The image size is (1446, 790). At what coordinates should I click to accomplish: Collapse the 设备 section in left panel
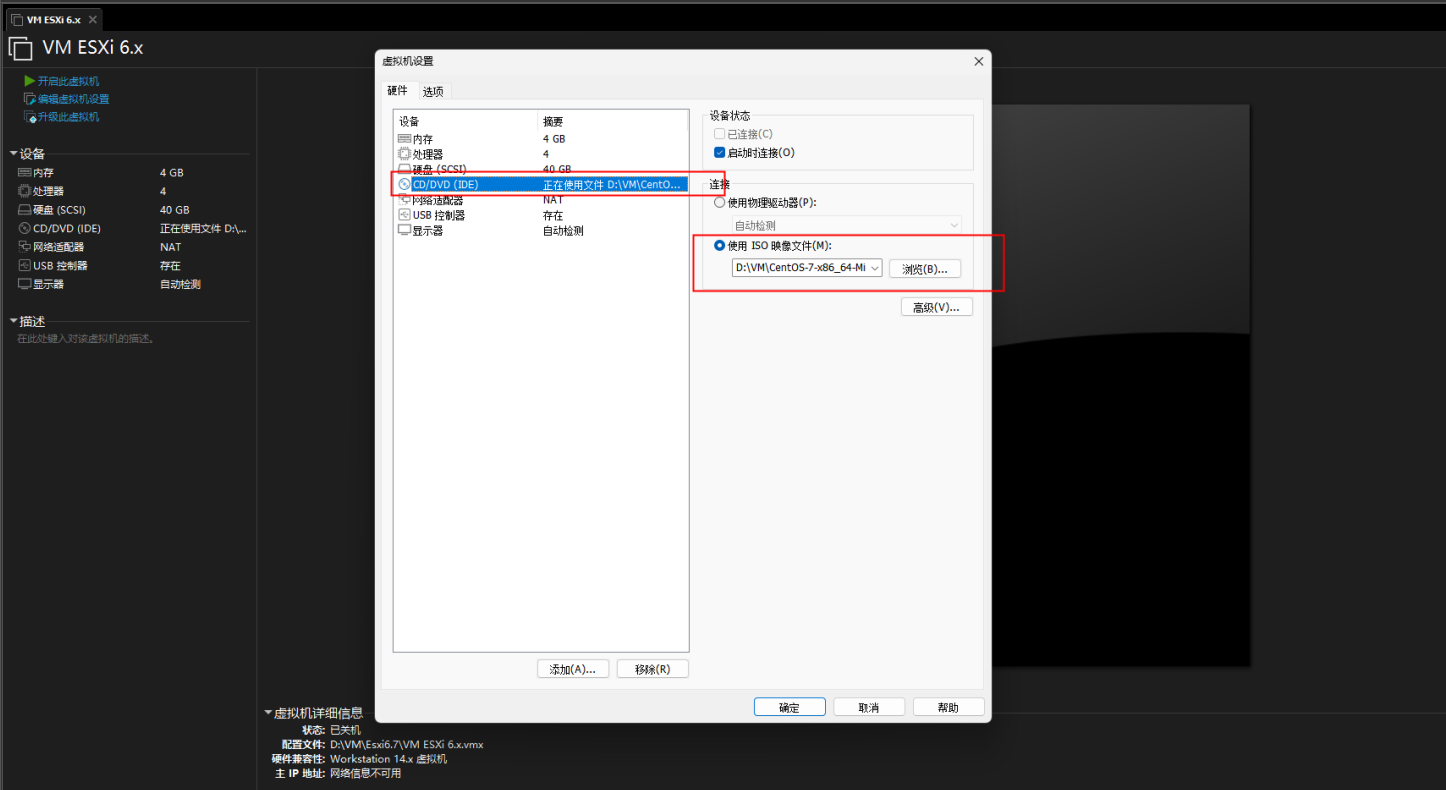click(14, 154)
